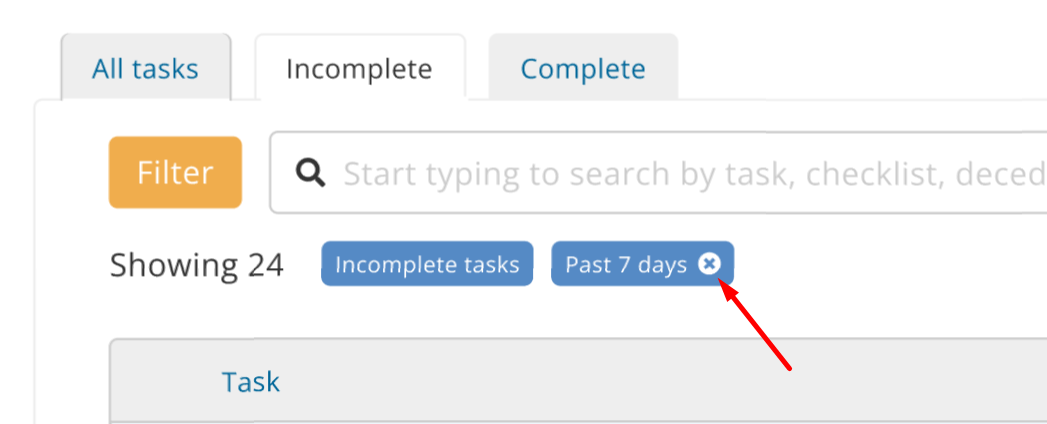Image resolution: width=1047 pixels, height=424 pixels.
Task: Click the blank panel area right of the filter chips
Action: (x=888, y=264)
